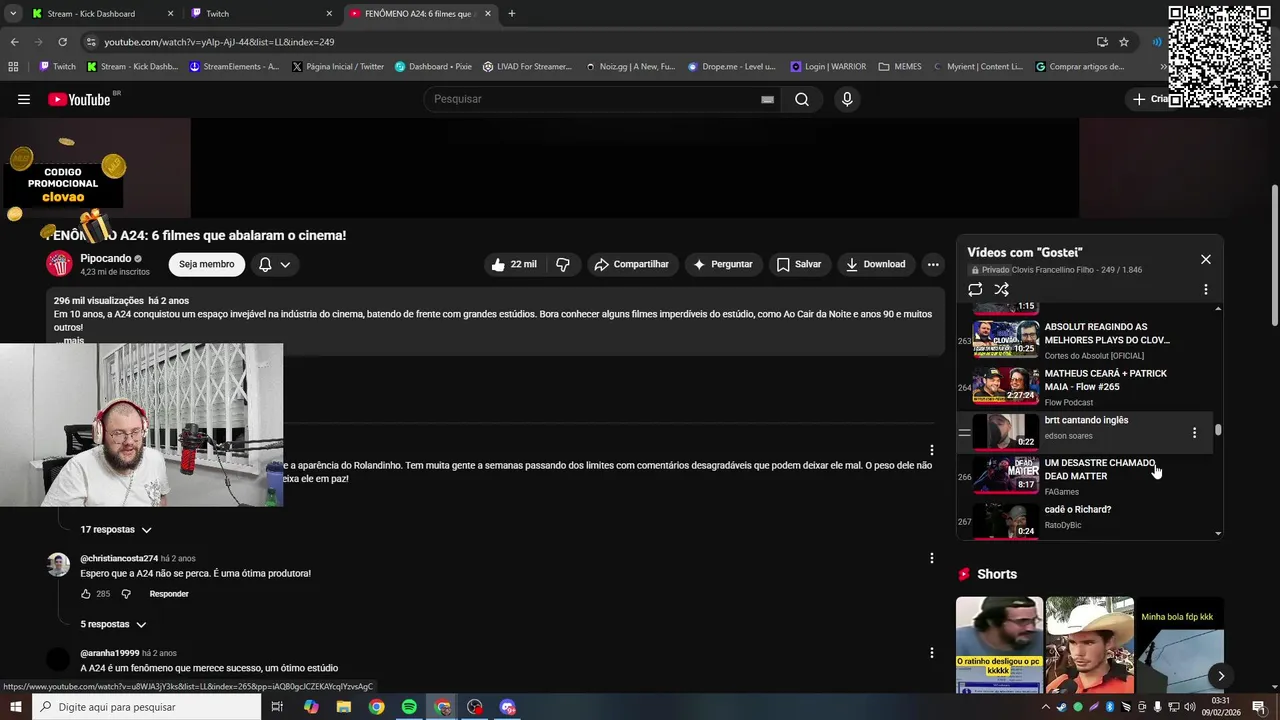Click the Download button
This screenshot has width=1280, height=720.
pos(875,264)
